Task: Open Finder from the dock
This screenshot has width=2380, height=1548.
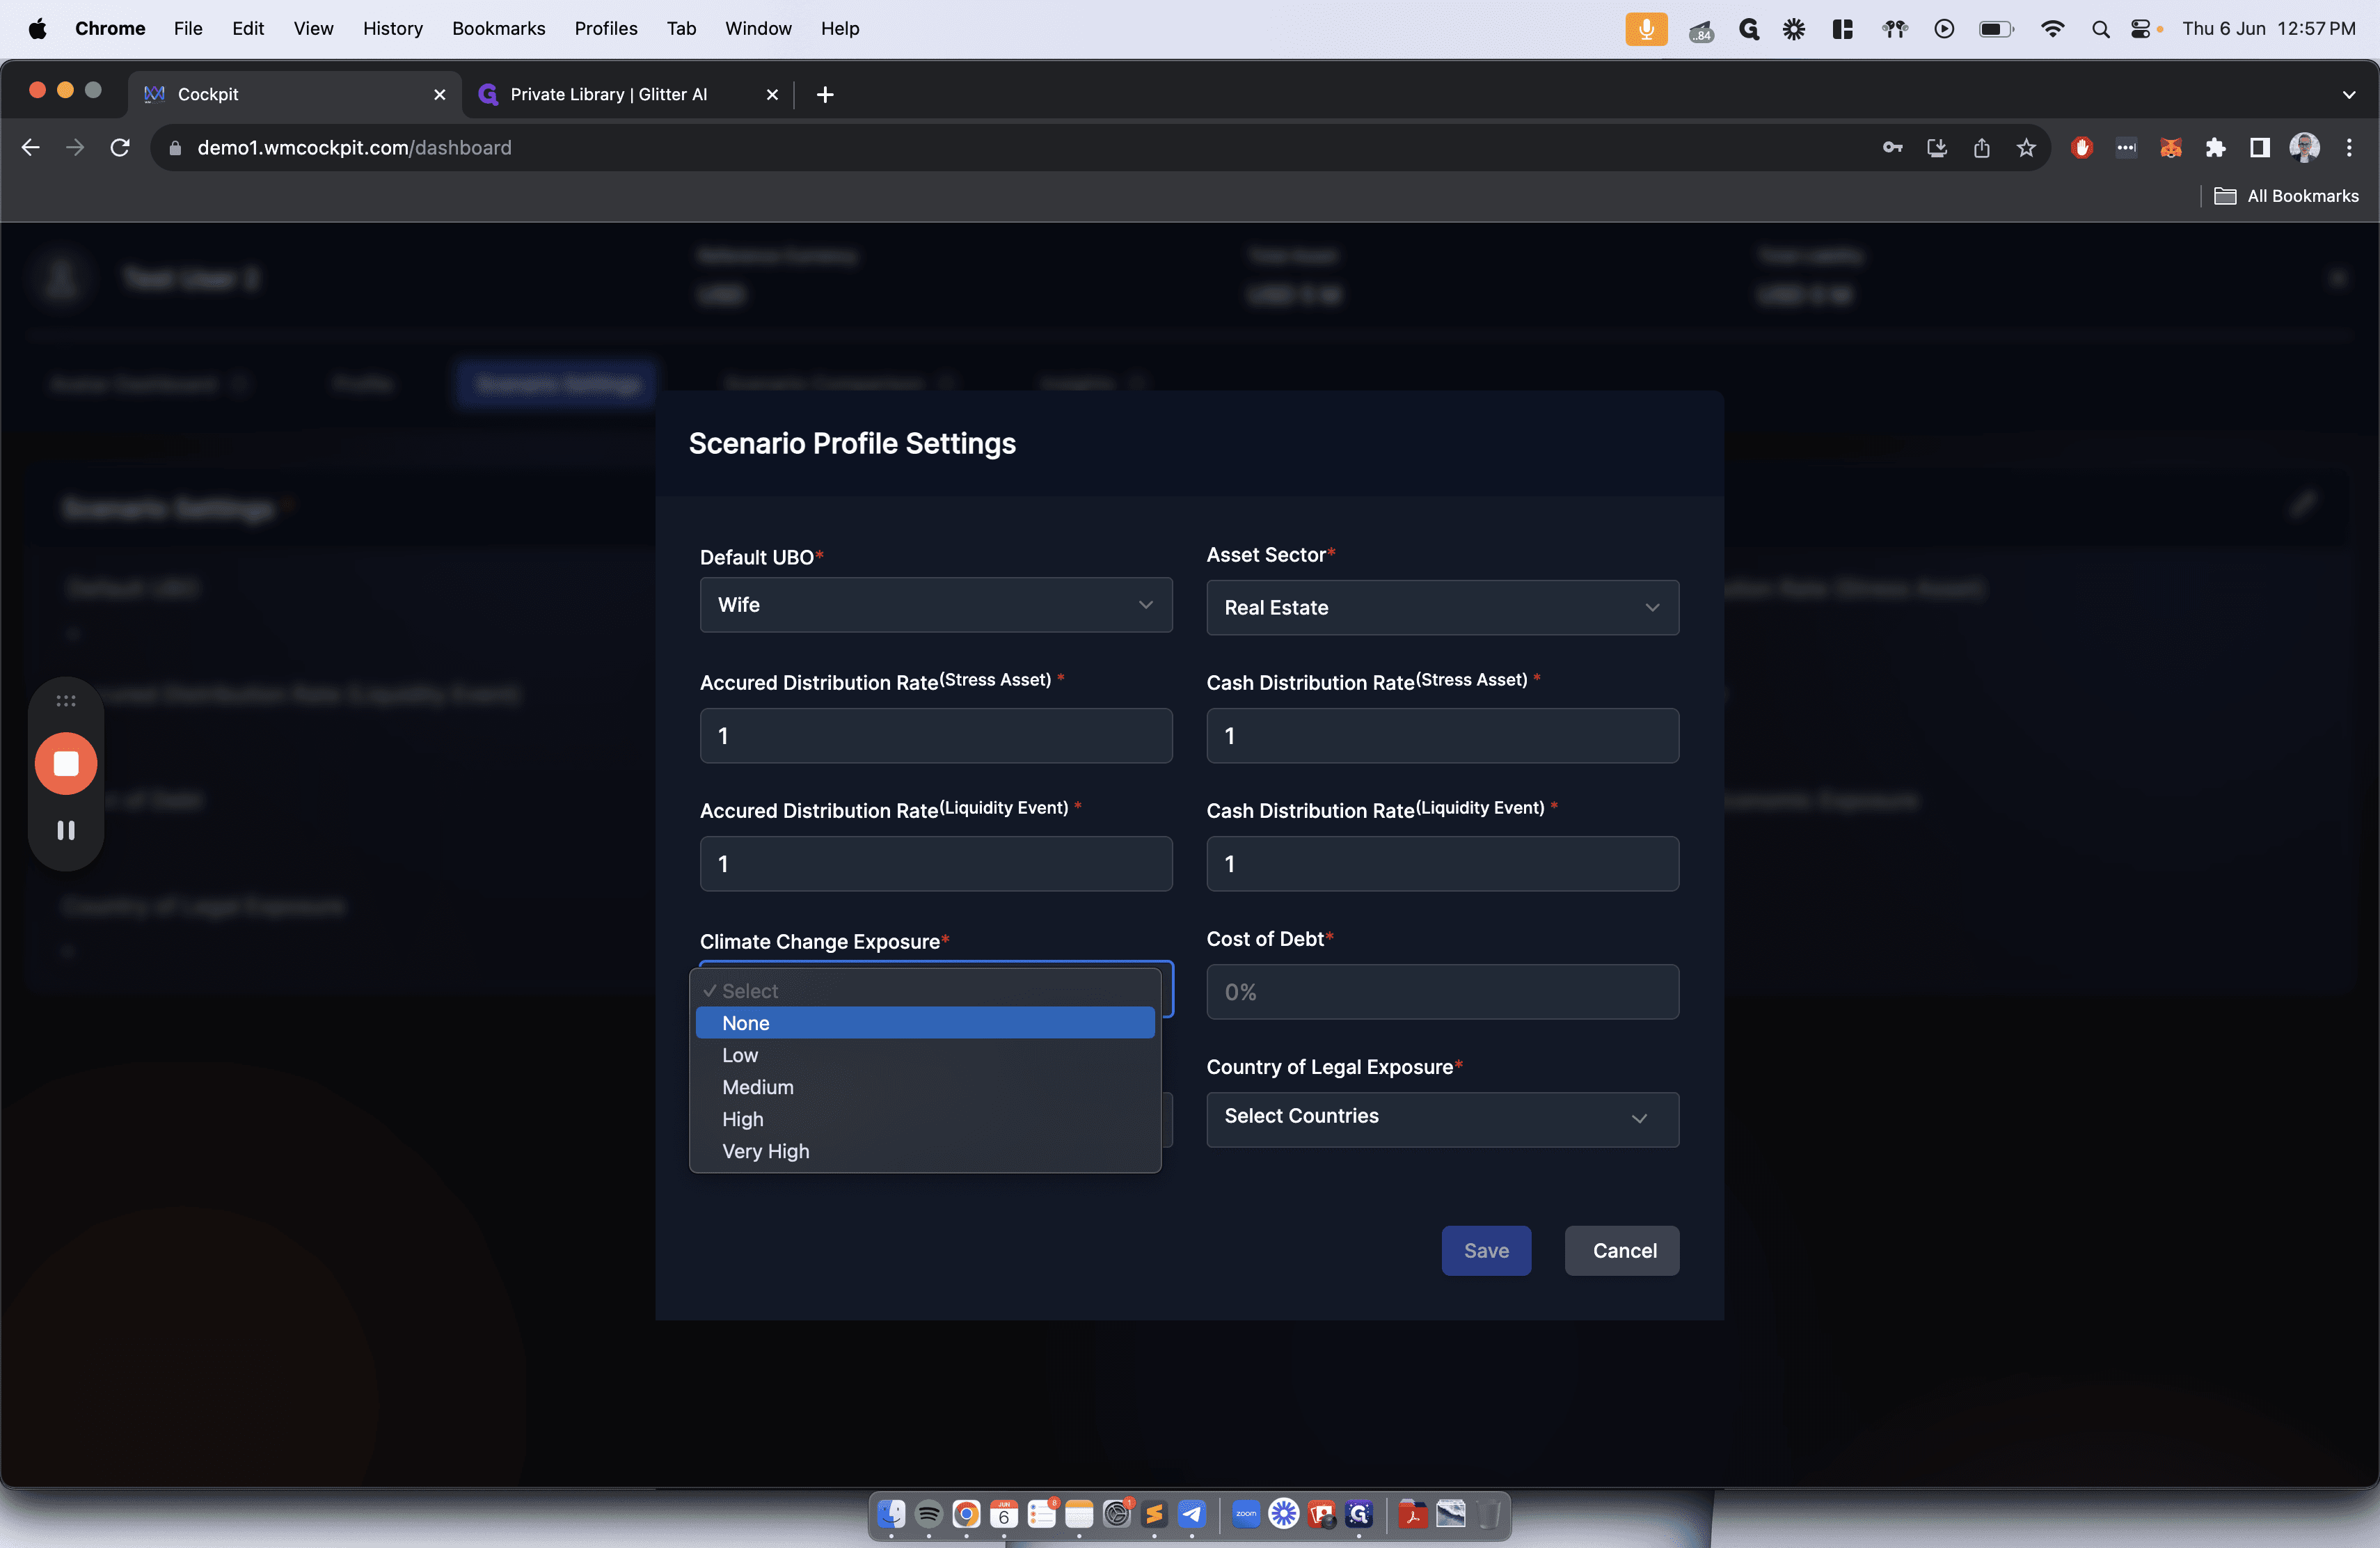Action: (891, 1514)
